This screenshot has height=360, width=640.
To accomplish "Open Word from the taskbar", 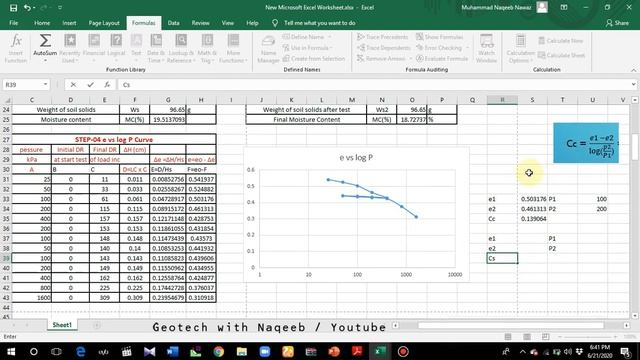I will pos(172,351).
